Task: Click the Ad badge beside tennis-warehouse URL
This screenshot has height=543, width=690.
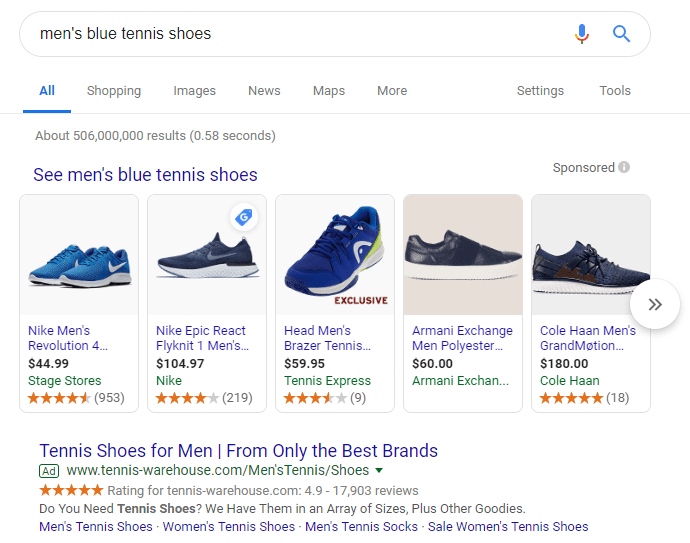Action: 49,471
